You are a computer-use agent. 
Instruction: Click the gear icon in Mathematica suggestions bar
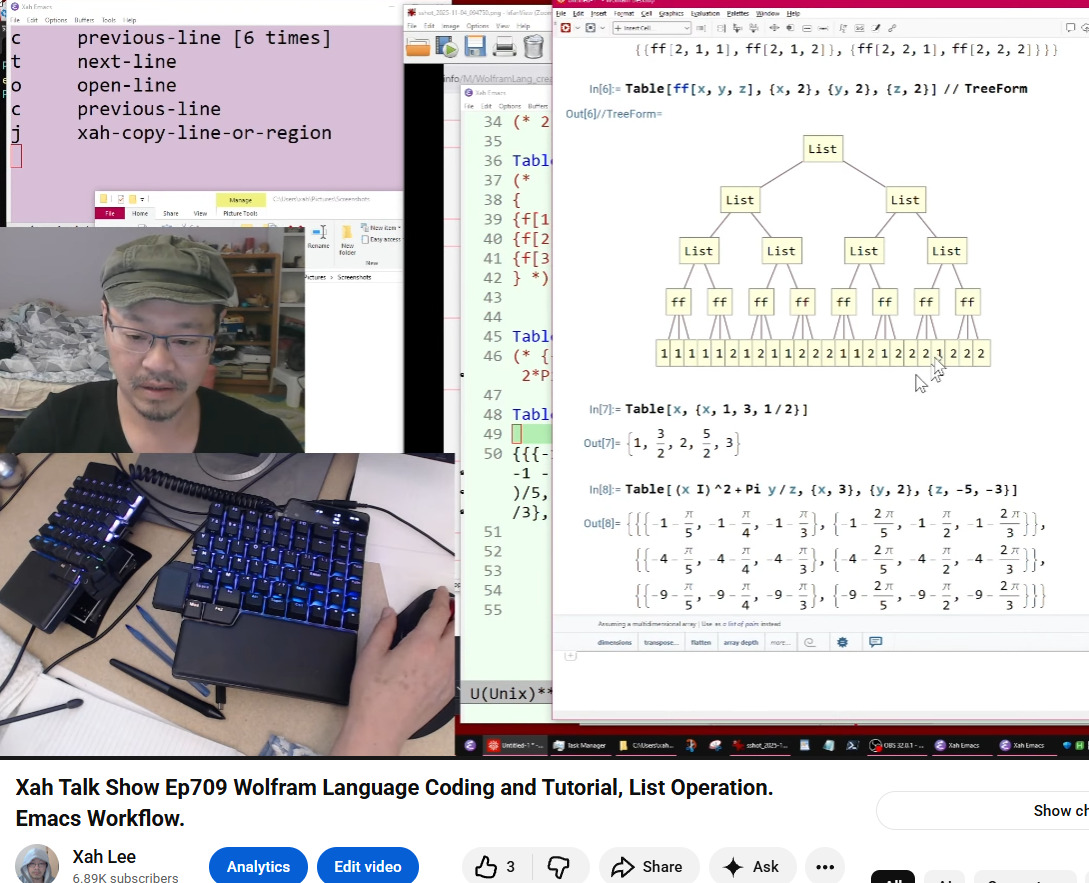[x=842, y=642]
